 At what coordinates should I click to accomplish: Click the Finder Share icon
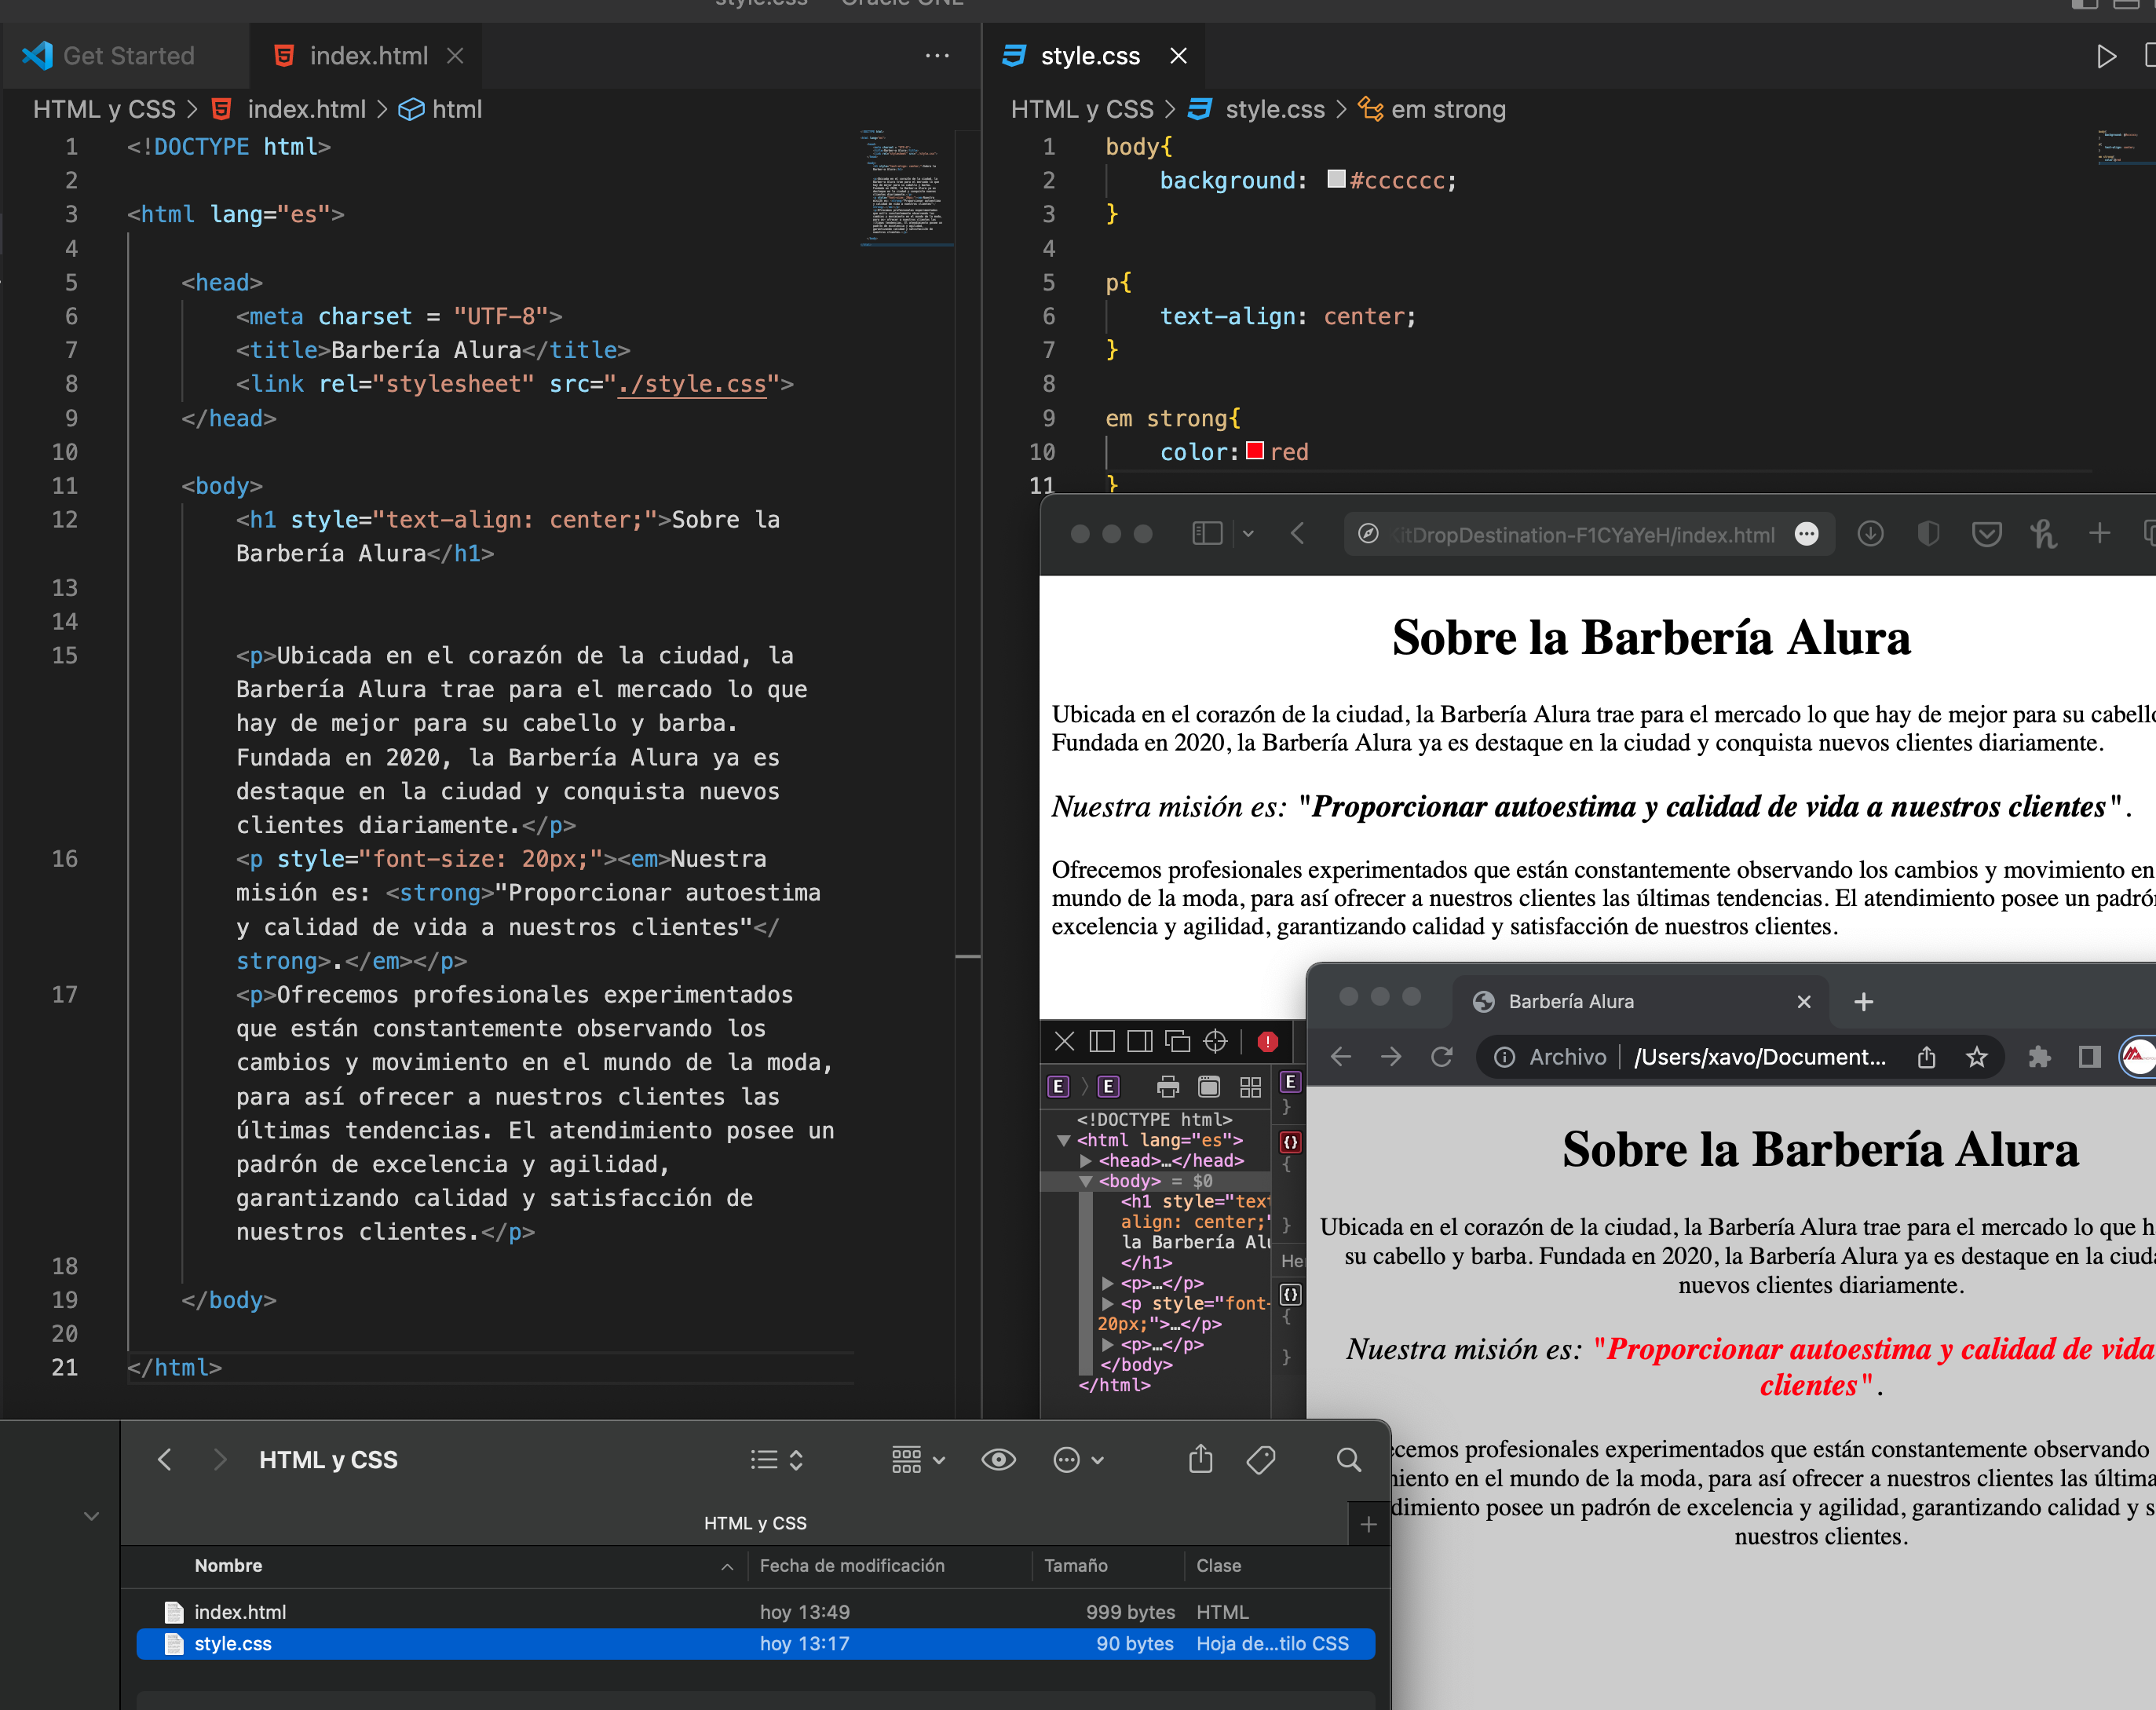point(1200,1459)
